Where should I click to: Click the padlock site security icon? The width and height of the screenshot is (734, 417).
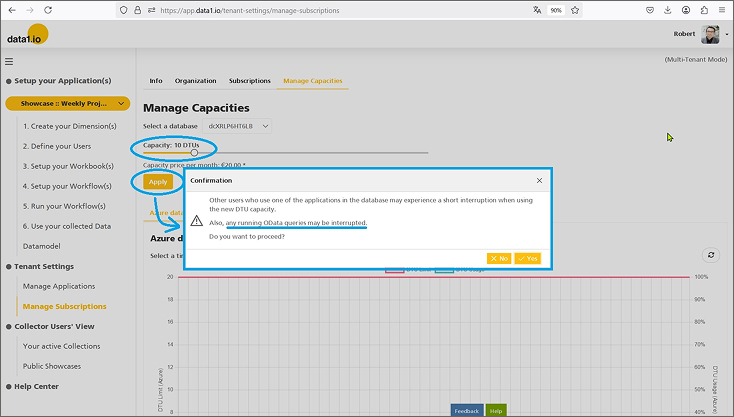[138, 10]
